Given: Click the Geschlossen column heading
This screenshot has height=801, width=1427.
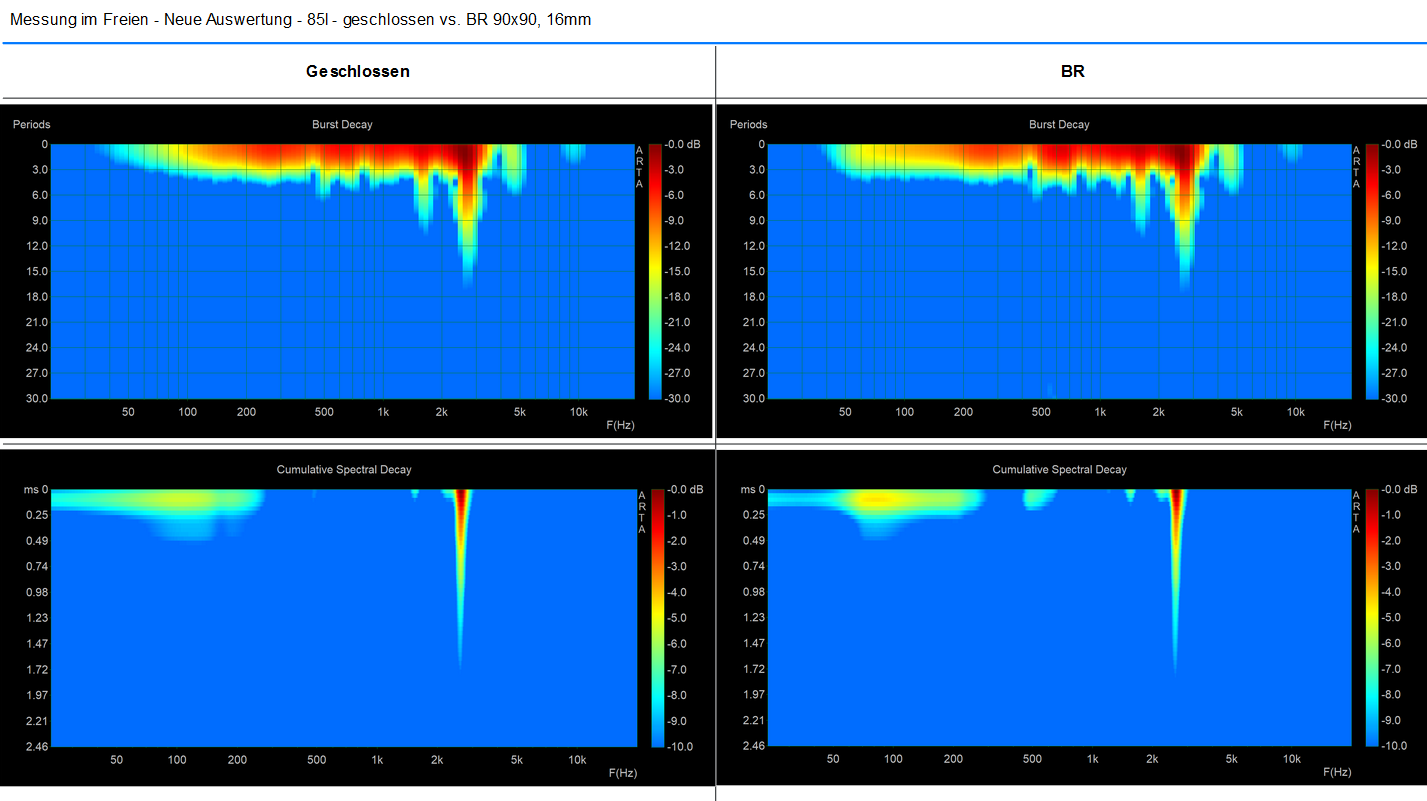Looking at the screenshot, I should tap(357, 72).
